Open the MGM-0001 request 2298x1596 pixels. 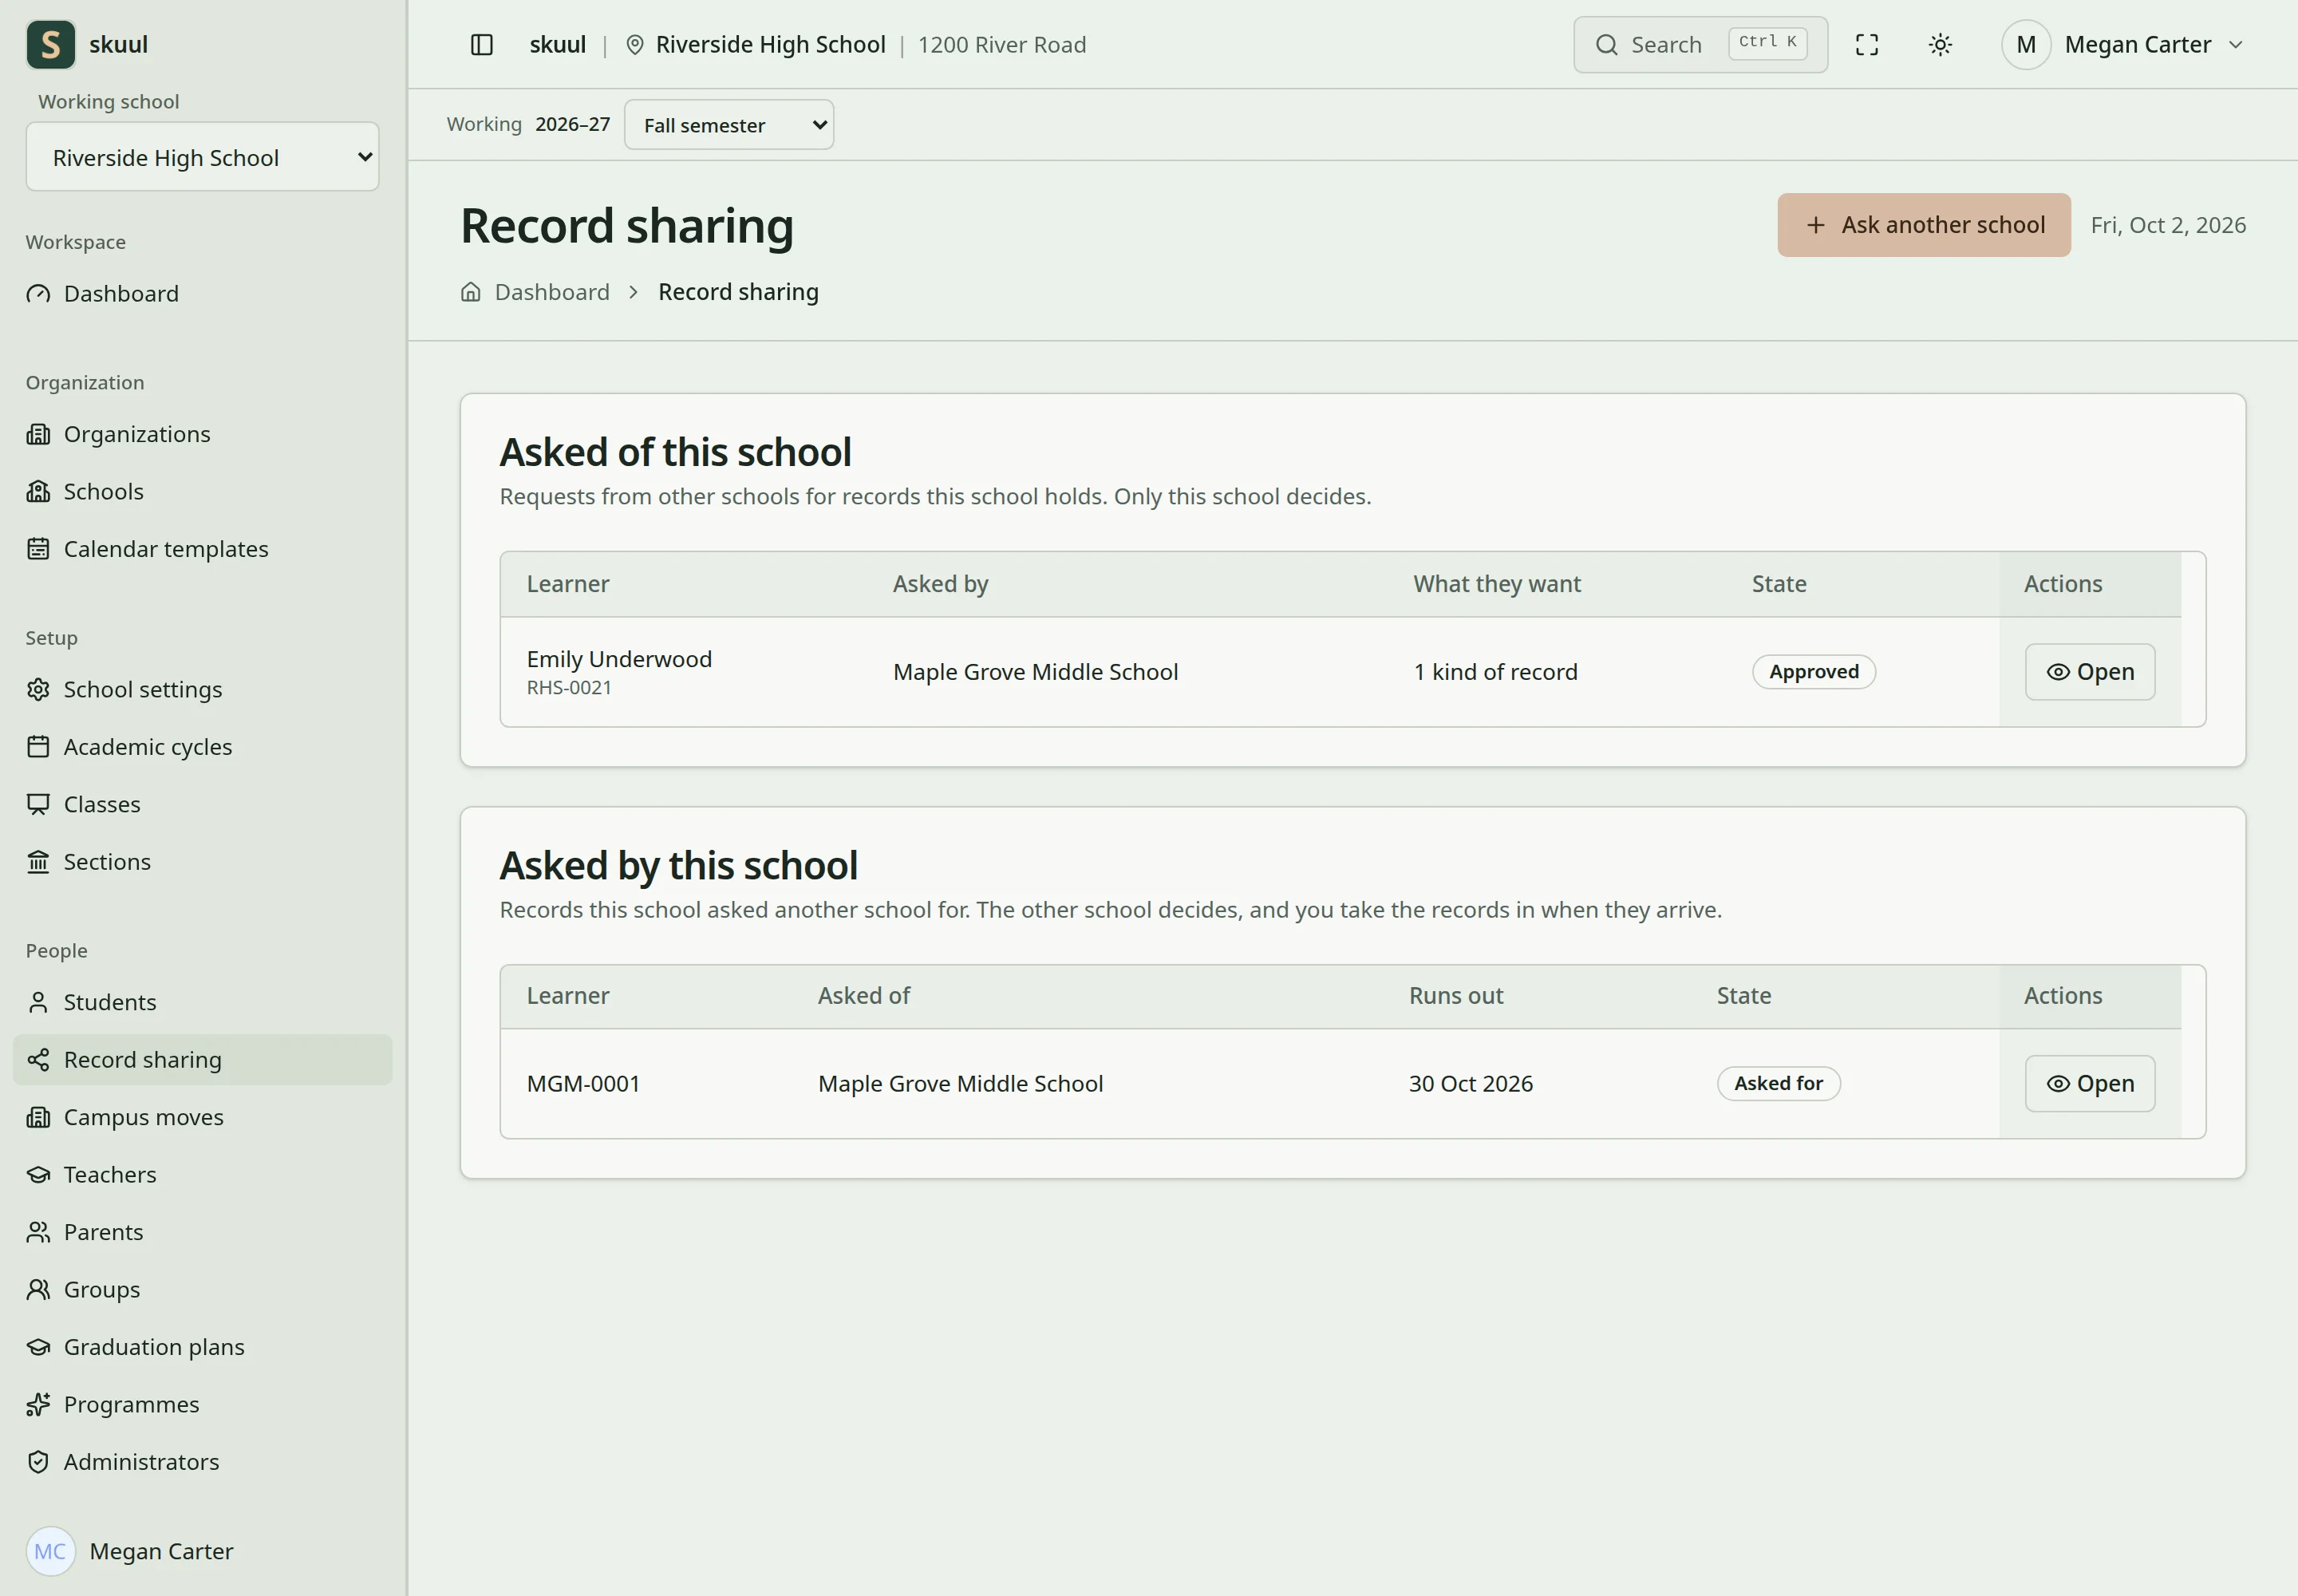coord(2089,1084)
